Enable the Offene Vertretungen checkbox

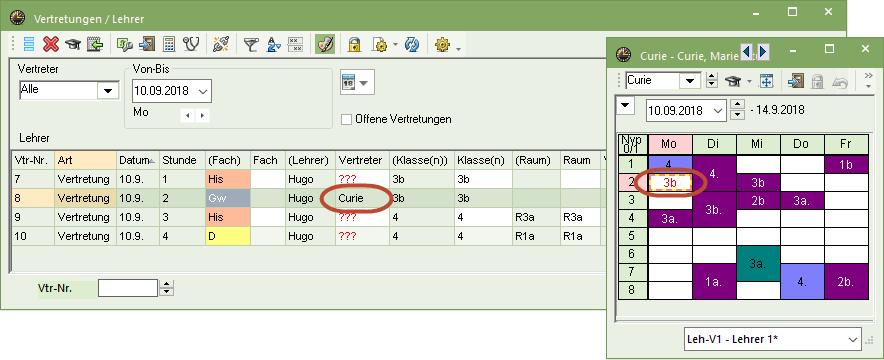pyautogui.click(x=346, y=119)
